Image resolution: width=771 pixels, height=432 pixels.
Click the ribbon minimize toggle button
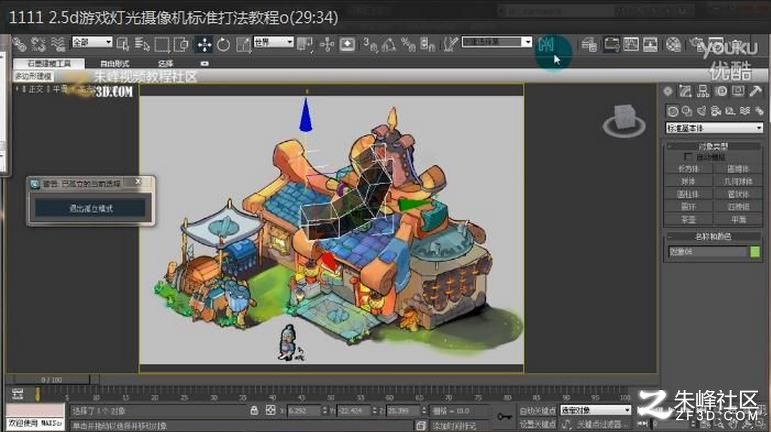point(205,63)
